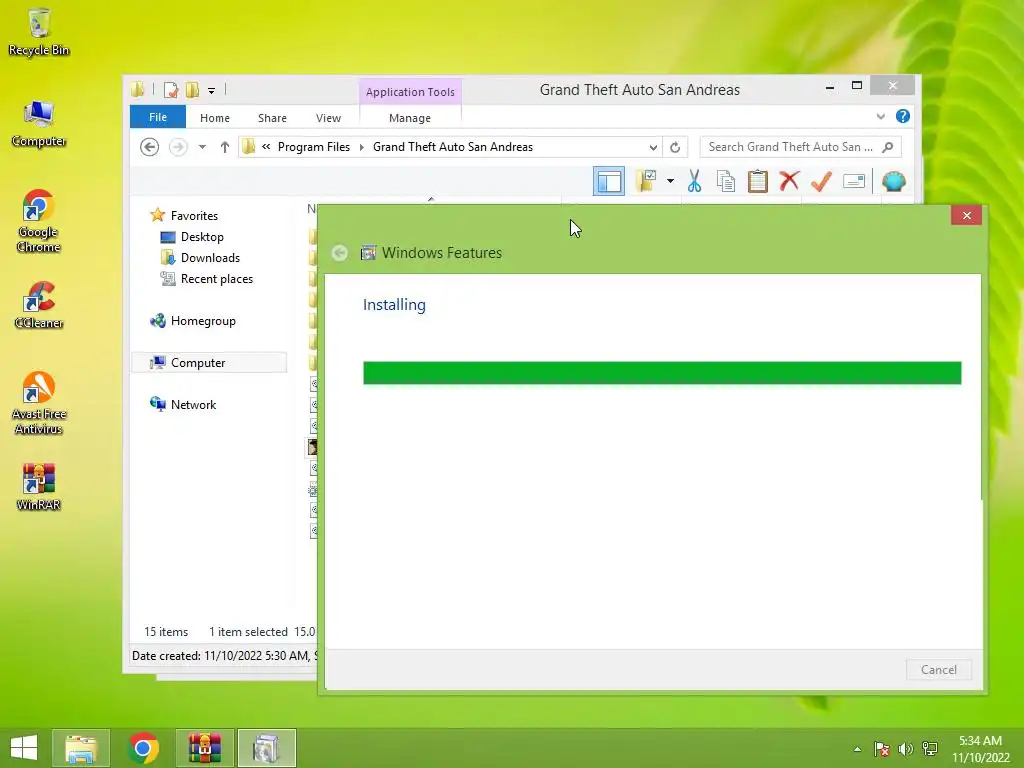Click the green installing progress bar
Viewport: 1024px width, 768px height.
662,373
